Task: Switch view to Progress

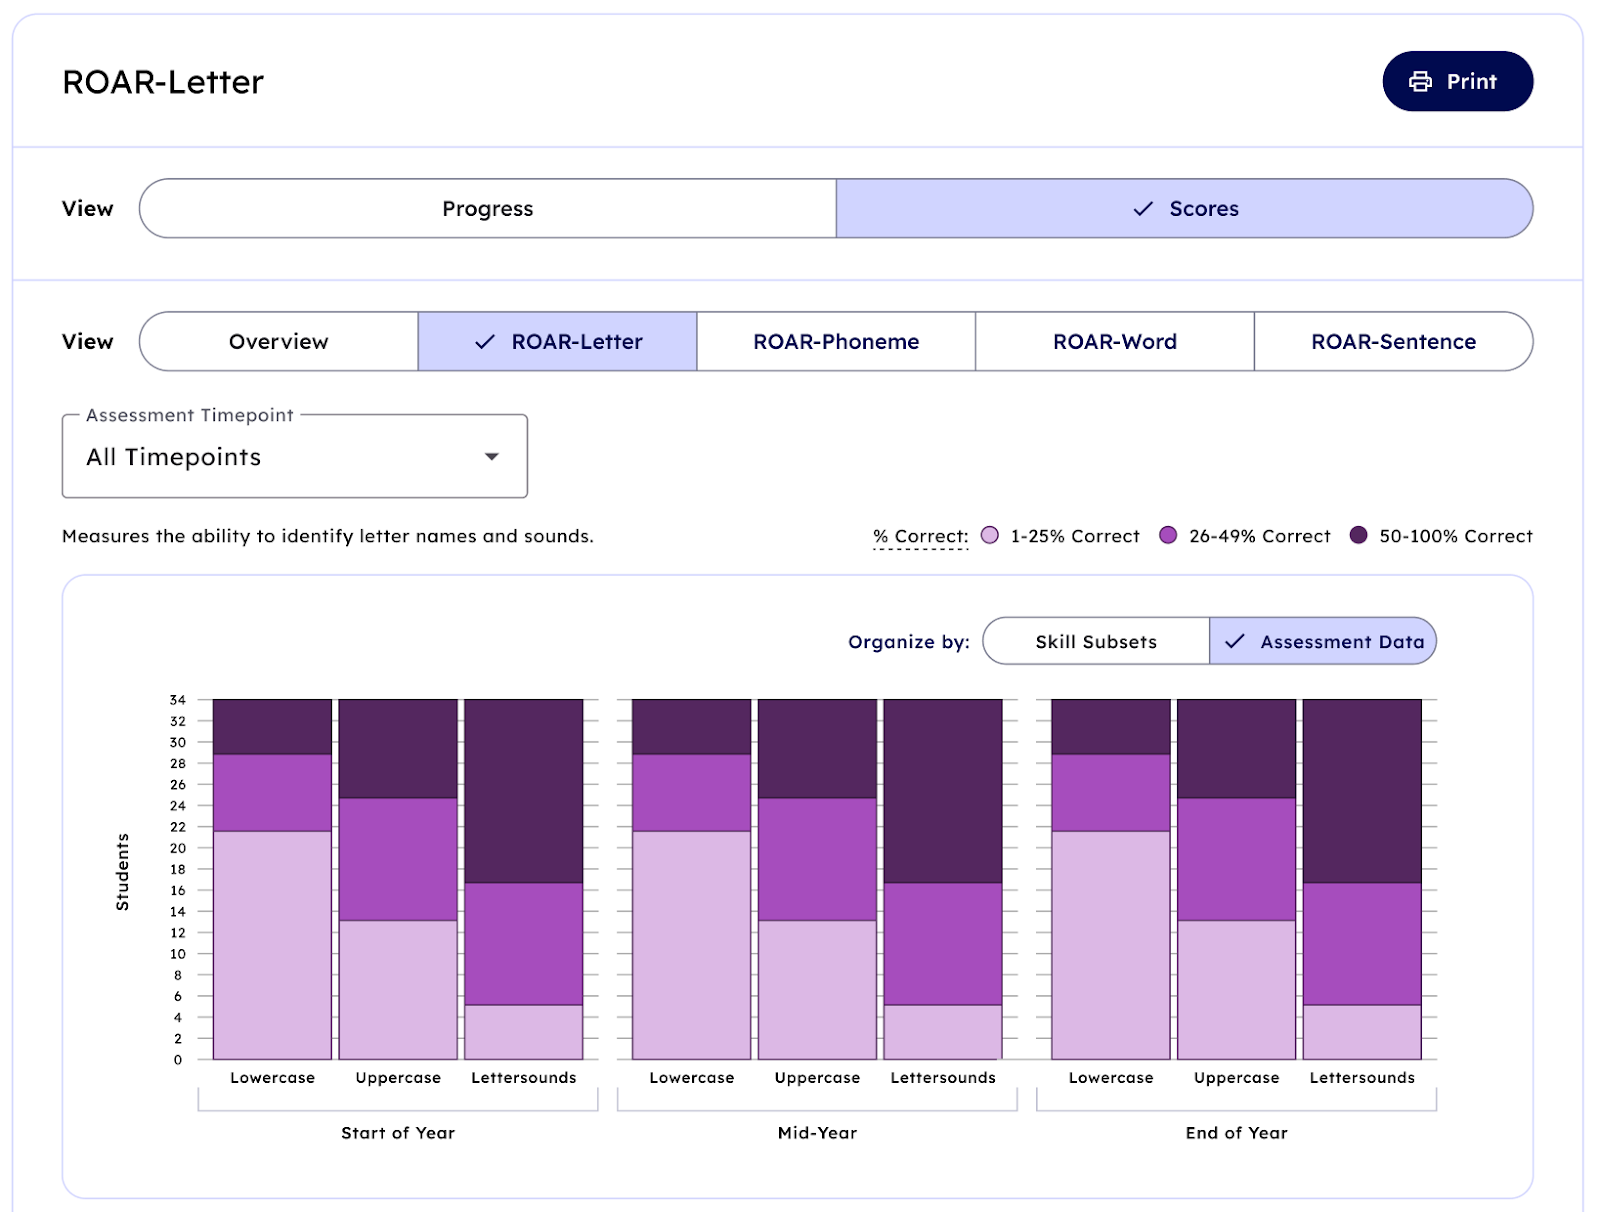Action: click(488, 209)
